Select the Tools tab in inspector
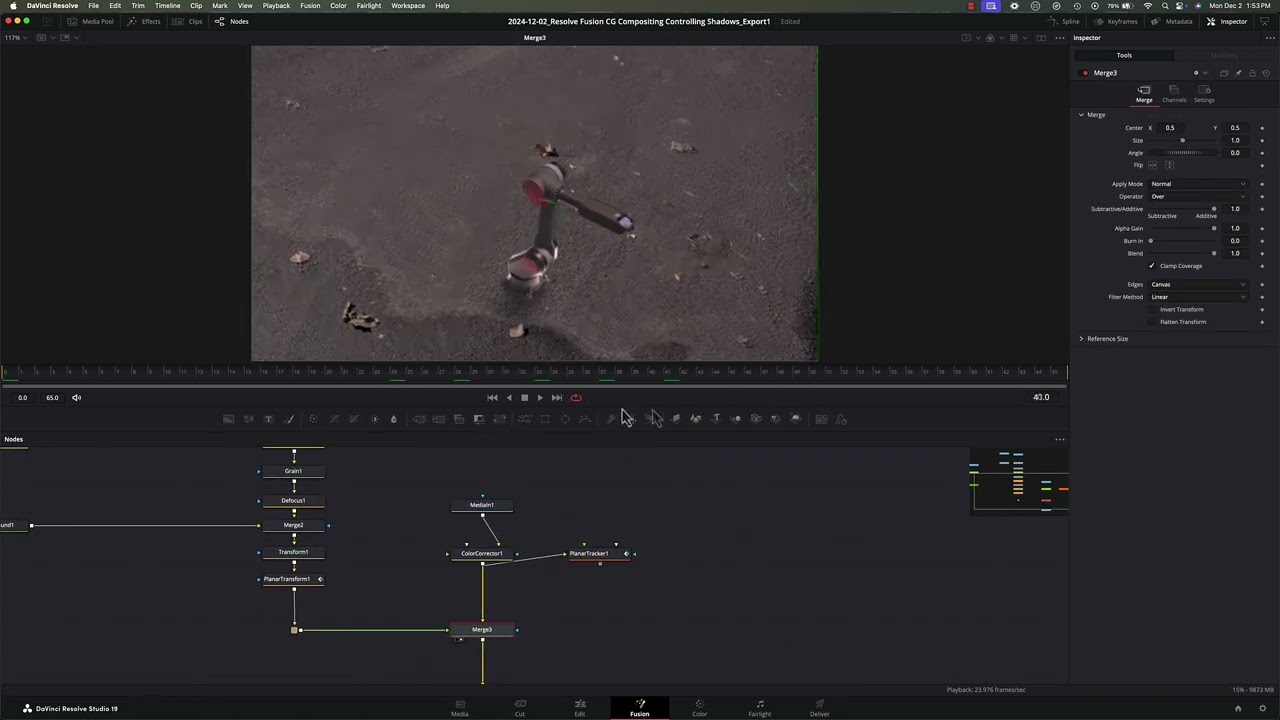 point(1124,55)
